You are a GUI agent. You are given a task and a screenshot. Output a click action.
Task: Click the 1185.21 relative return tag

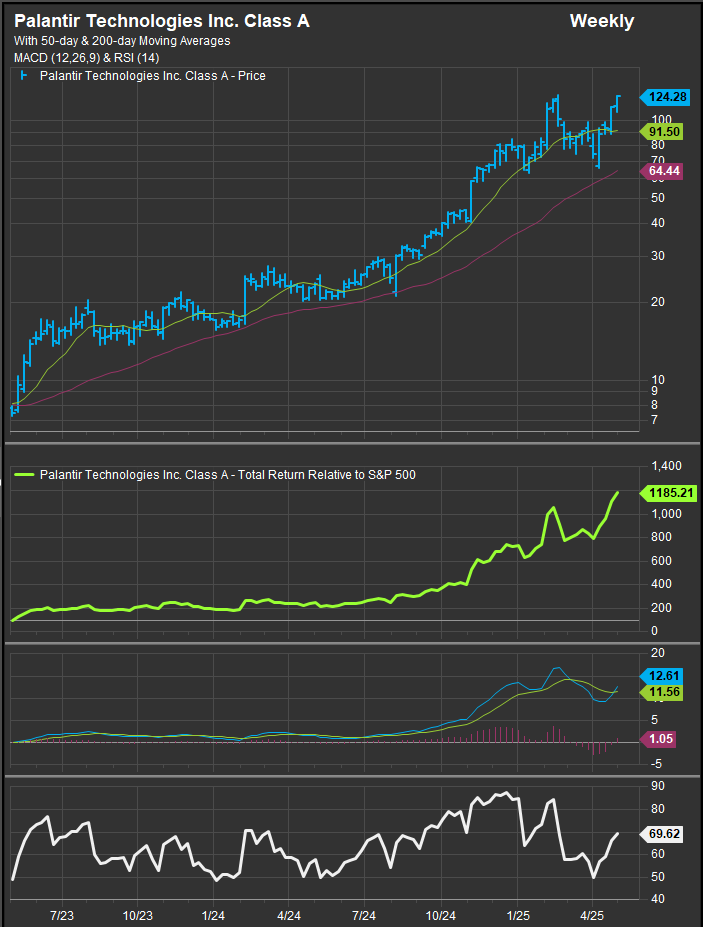pyautogui.click(x=669, y=493)
